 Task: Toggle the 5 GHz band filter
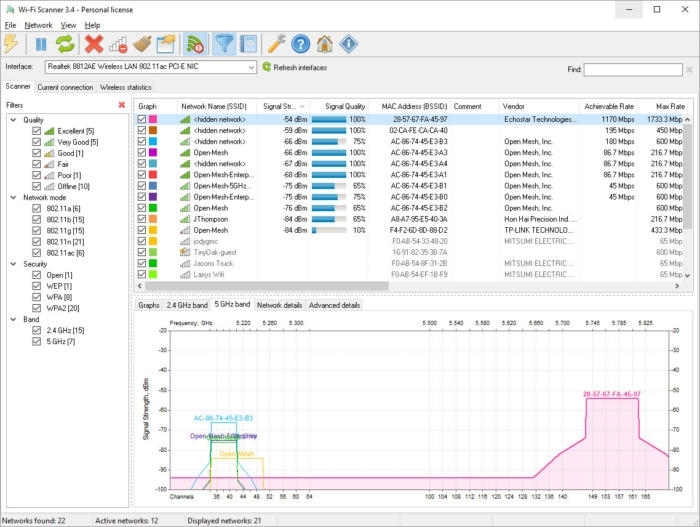pos(37,341)
